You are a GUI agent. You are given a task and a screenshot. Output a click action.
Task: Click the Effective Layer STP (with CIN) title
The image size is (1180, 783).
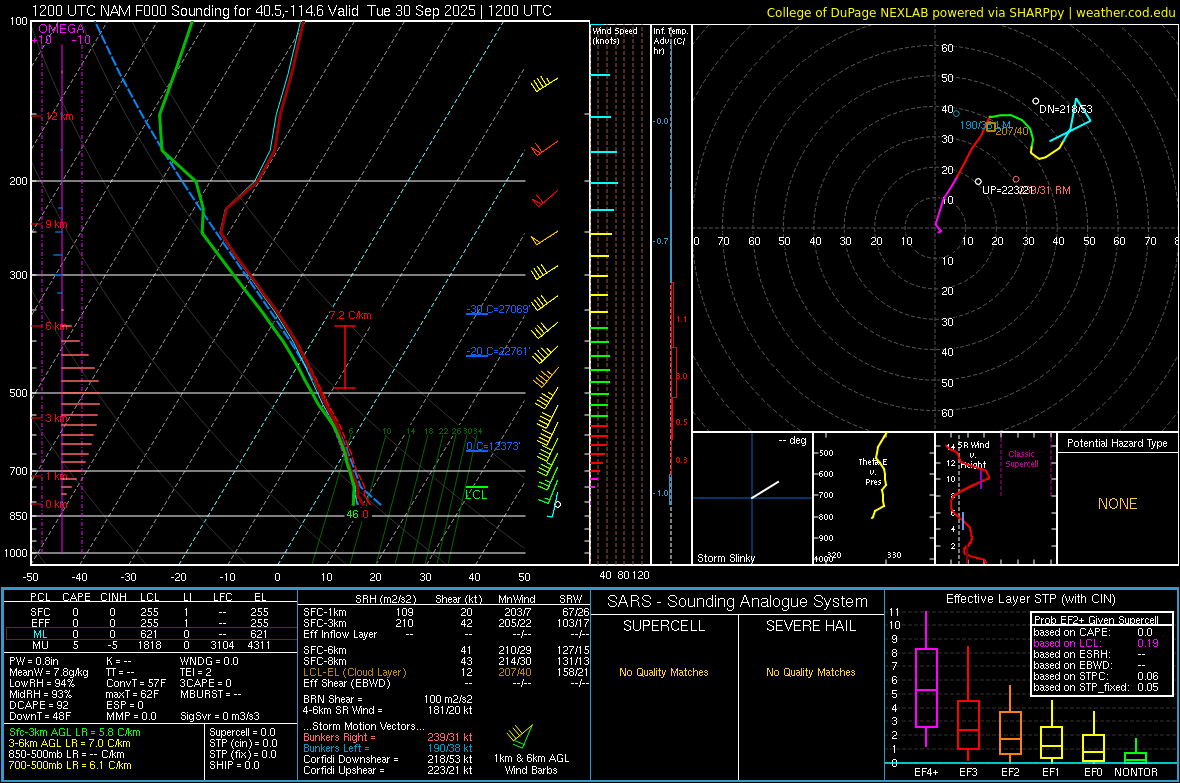(x=1030, y=599)
